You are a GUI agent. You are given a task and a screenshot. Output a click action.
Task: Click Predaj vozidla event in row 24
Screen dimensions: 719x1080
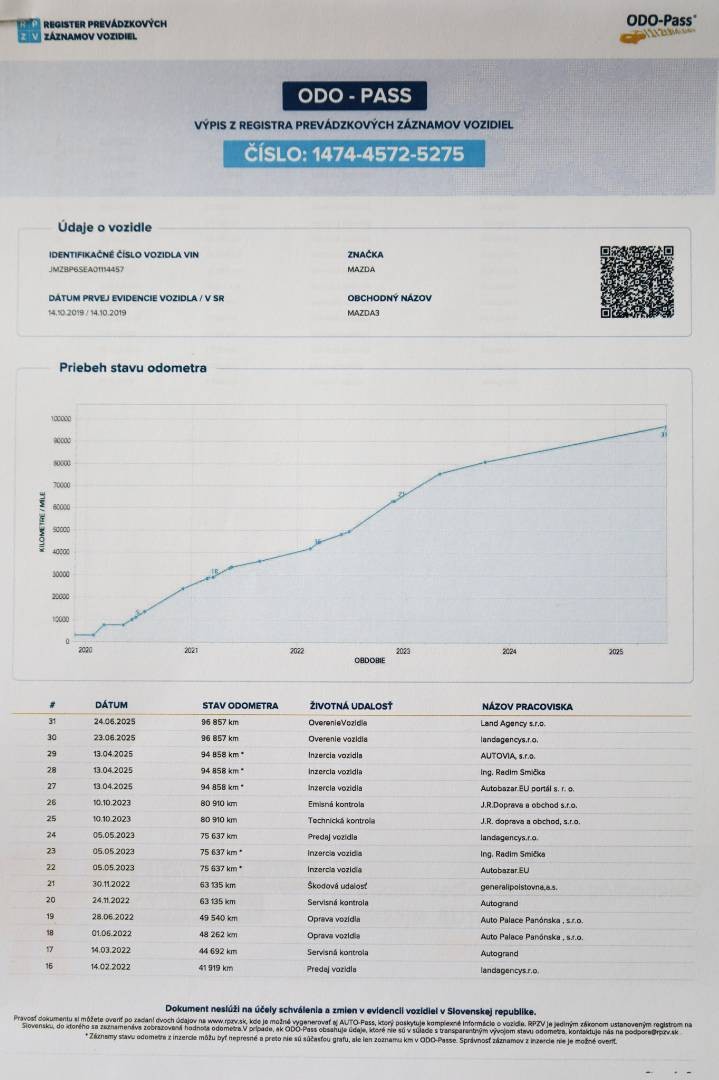(x=333, y=837)
